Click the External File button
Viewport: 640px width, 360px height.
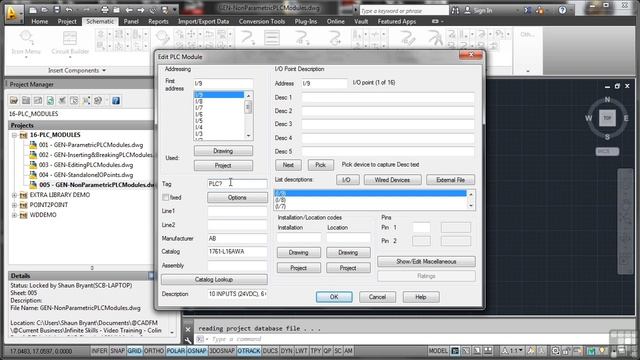[450, 180]
